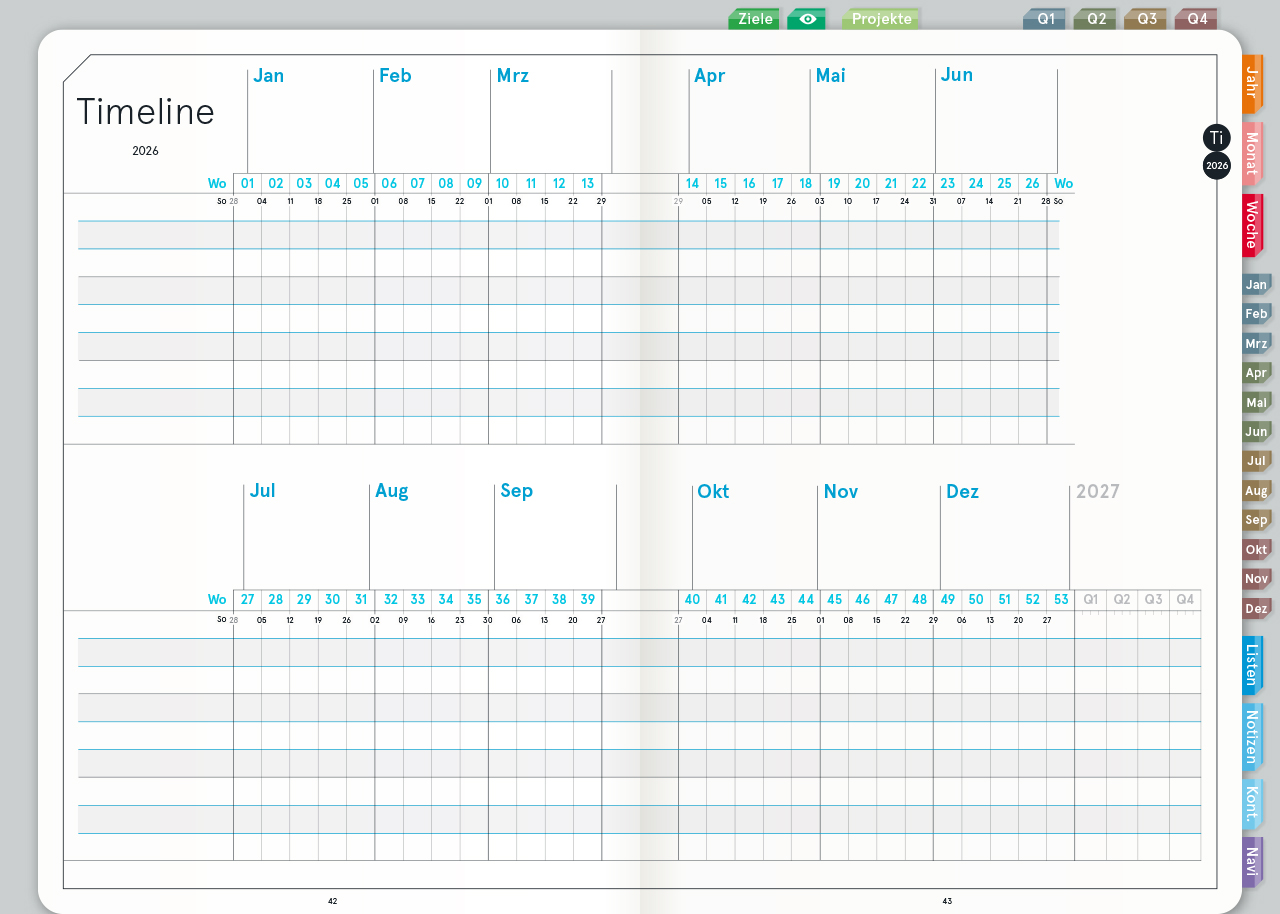This screenshot has width=1280, height=914.
Task: Open the Nov month header link
Action: pos(841,492)
